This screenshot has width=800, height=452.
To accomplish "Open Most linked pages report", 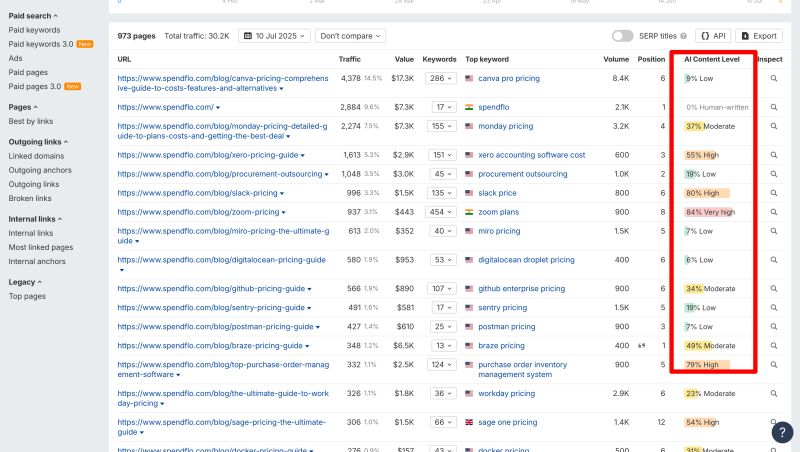I will point(41,247).
